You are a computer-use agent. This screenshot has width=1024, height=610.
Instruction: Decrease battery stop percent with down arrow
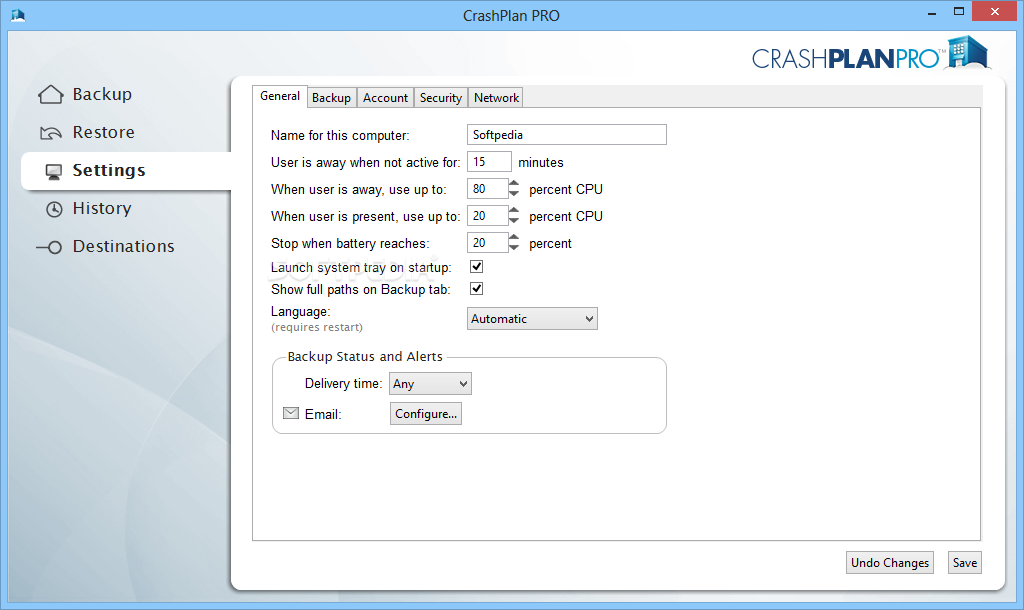pos(514,248)
